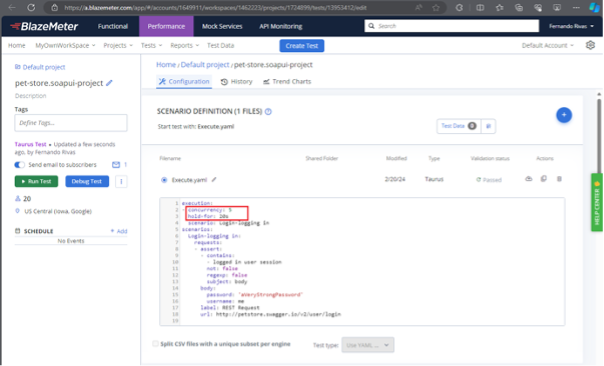The height and width of the screenshot is (366, 604).
Task: Delete Execute.yaml with the trash icon
Action: pyautogui.click(x=559, y=179)
